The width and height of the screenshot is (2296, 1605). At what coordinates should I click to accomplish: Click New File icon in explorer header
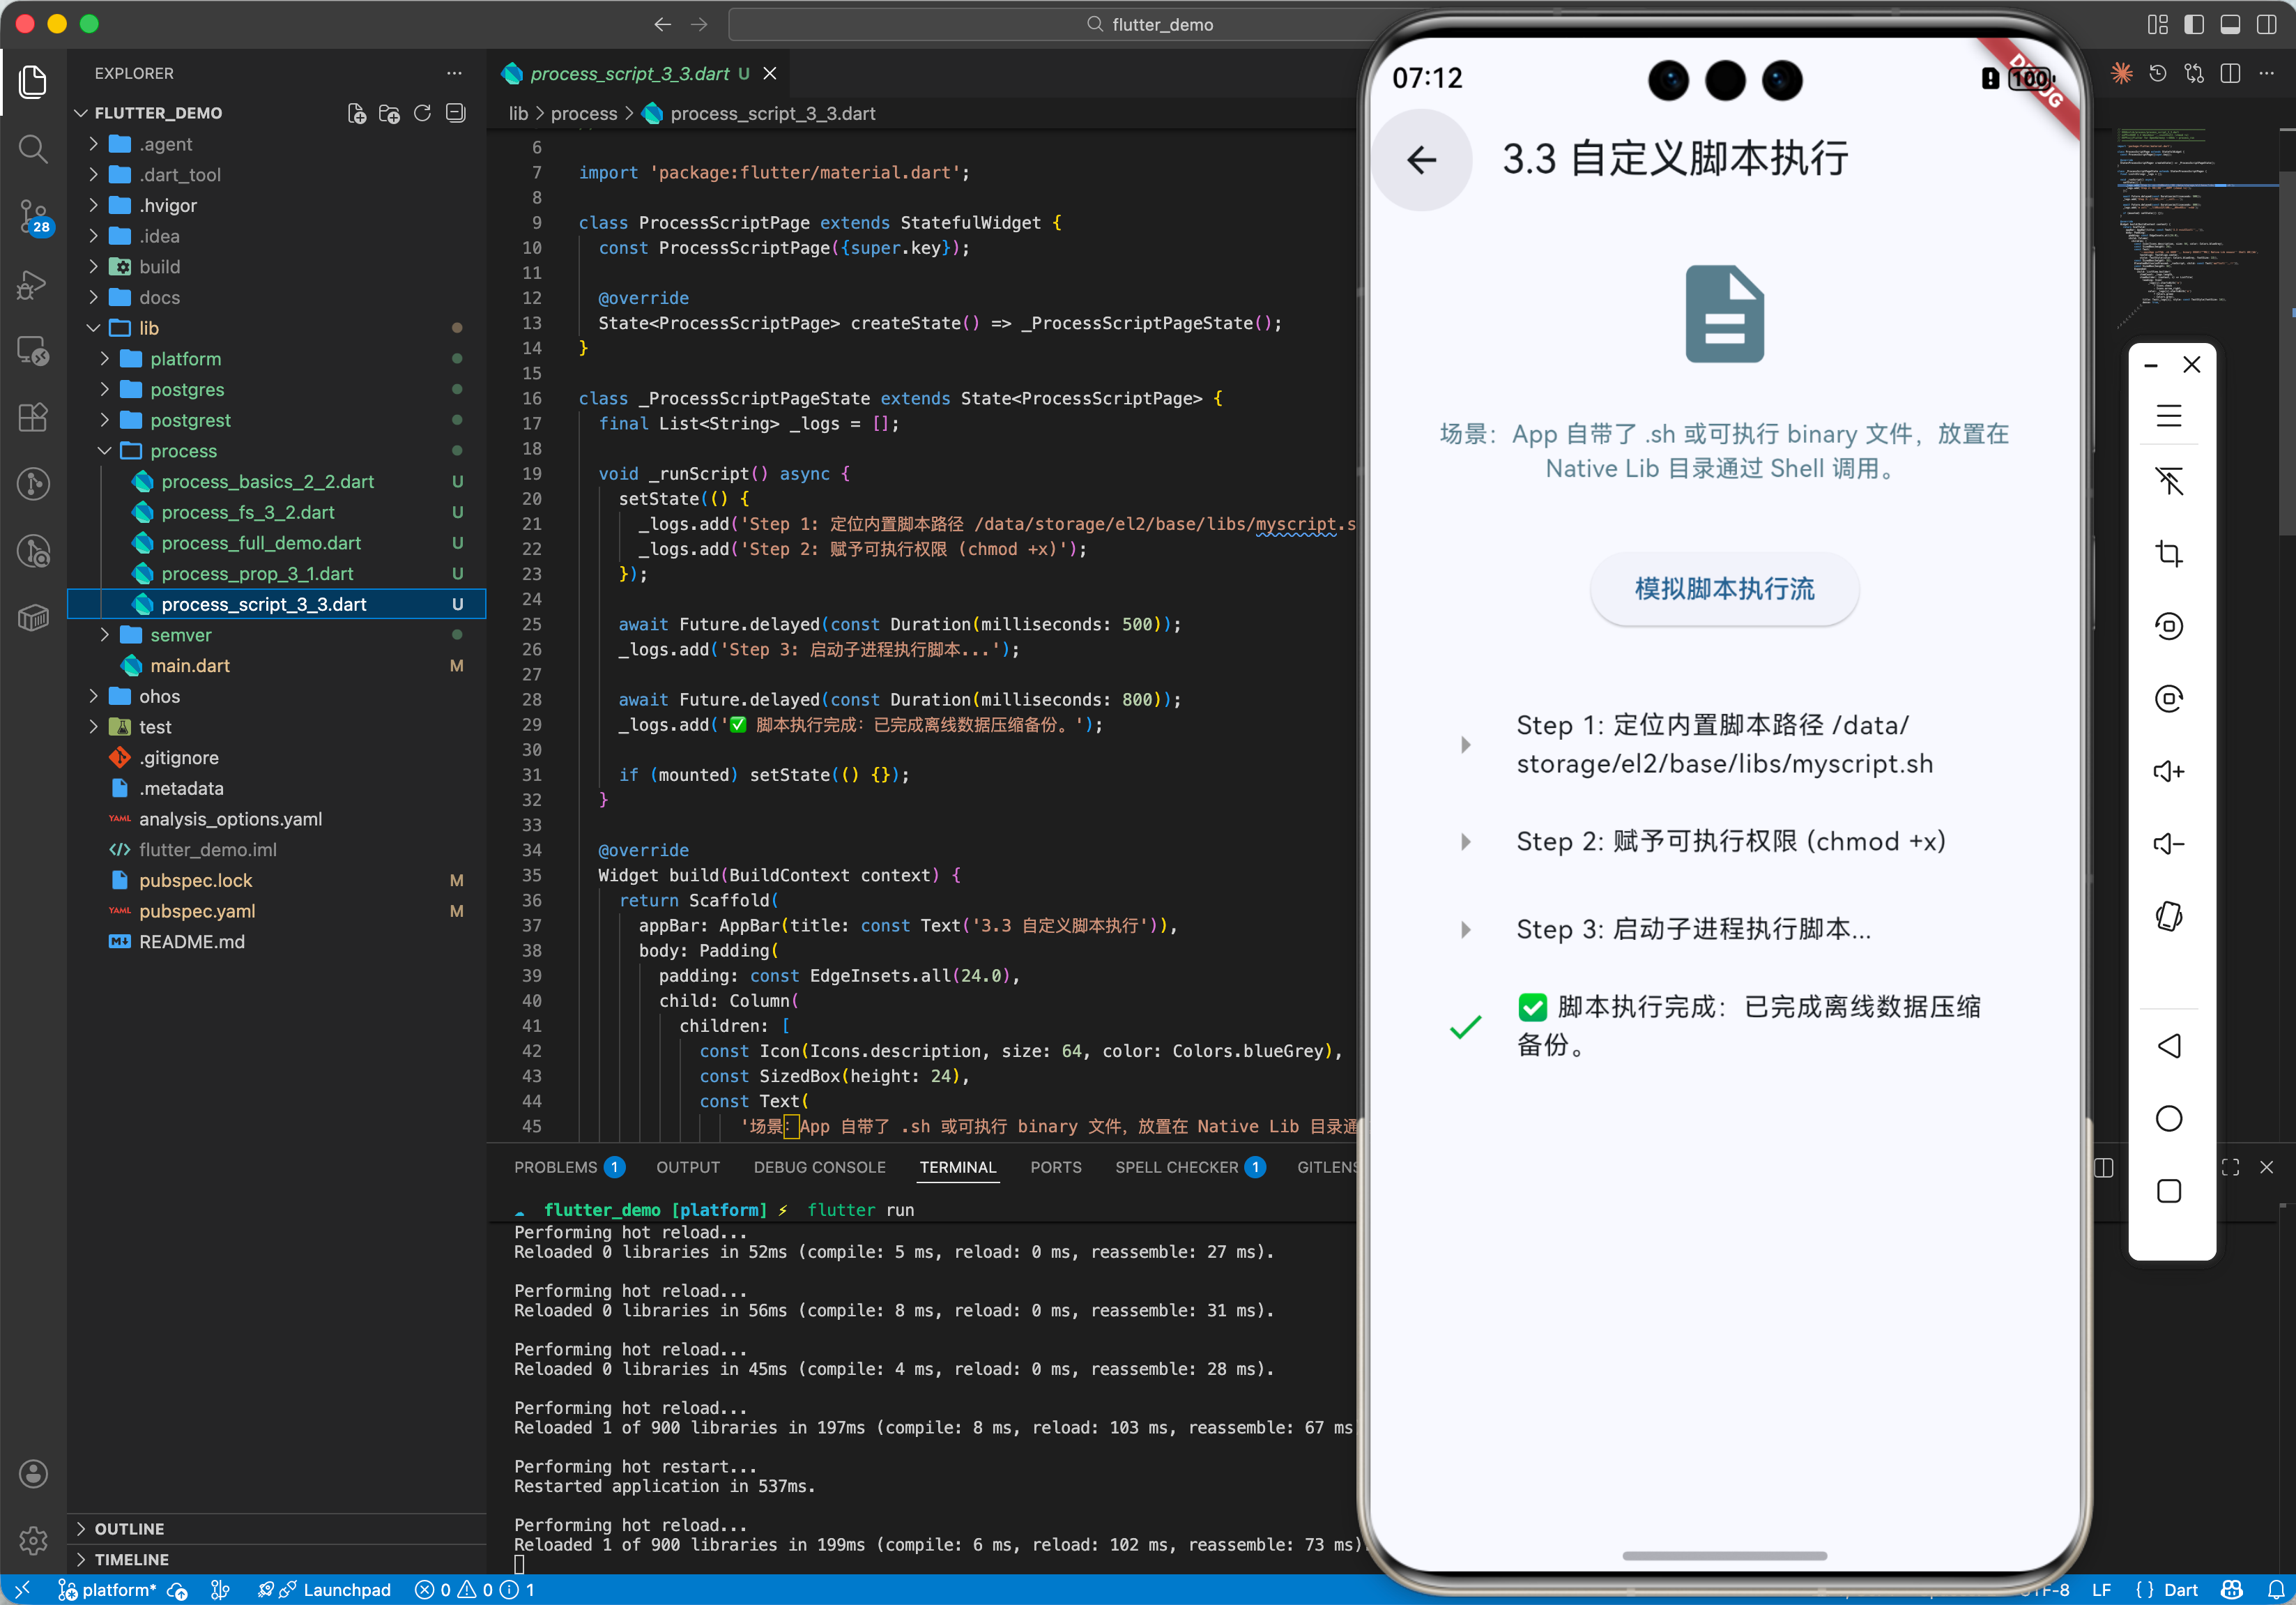pyautogui.click(x=356, y=113)
